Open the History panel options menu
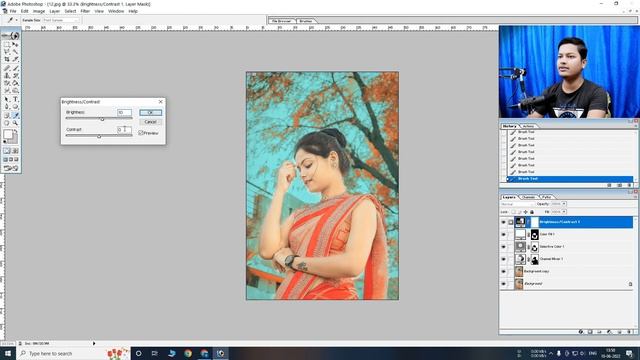The height and width of the screenshot is (360, 640). tap(636, 126)
